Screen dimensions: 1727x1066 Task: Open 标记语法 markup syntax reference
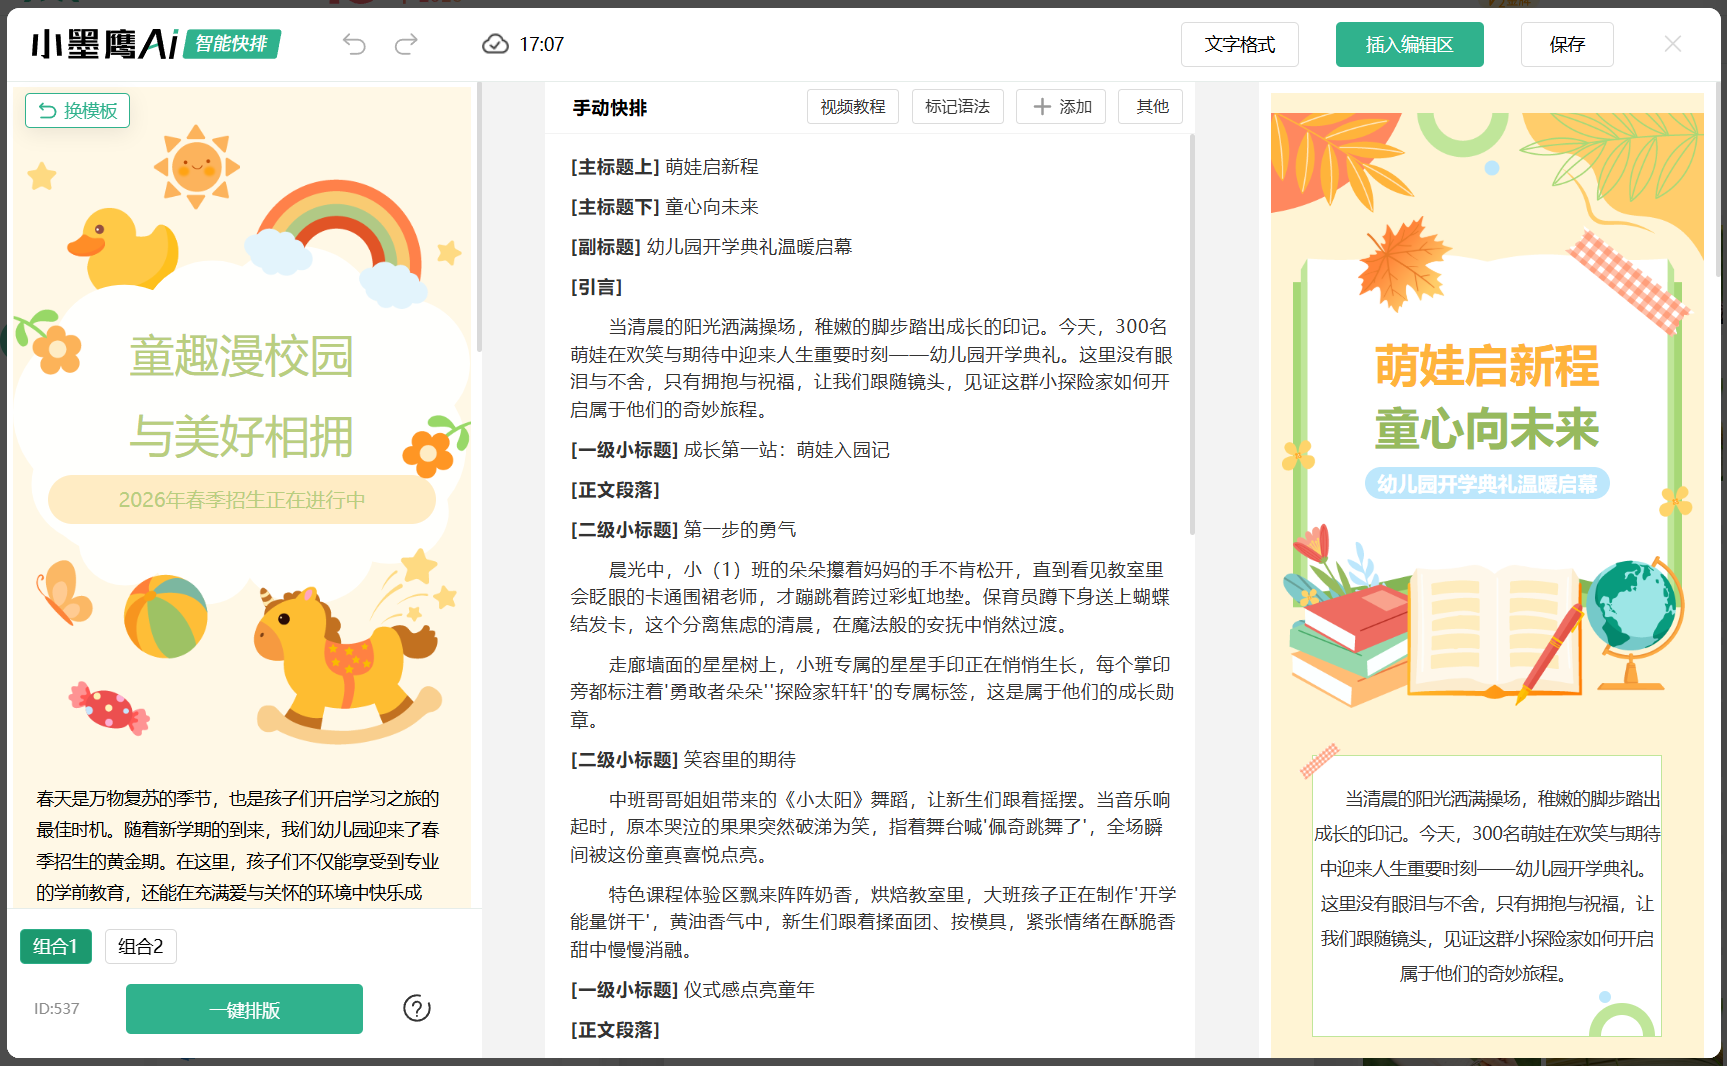pos(957,106)
